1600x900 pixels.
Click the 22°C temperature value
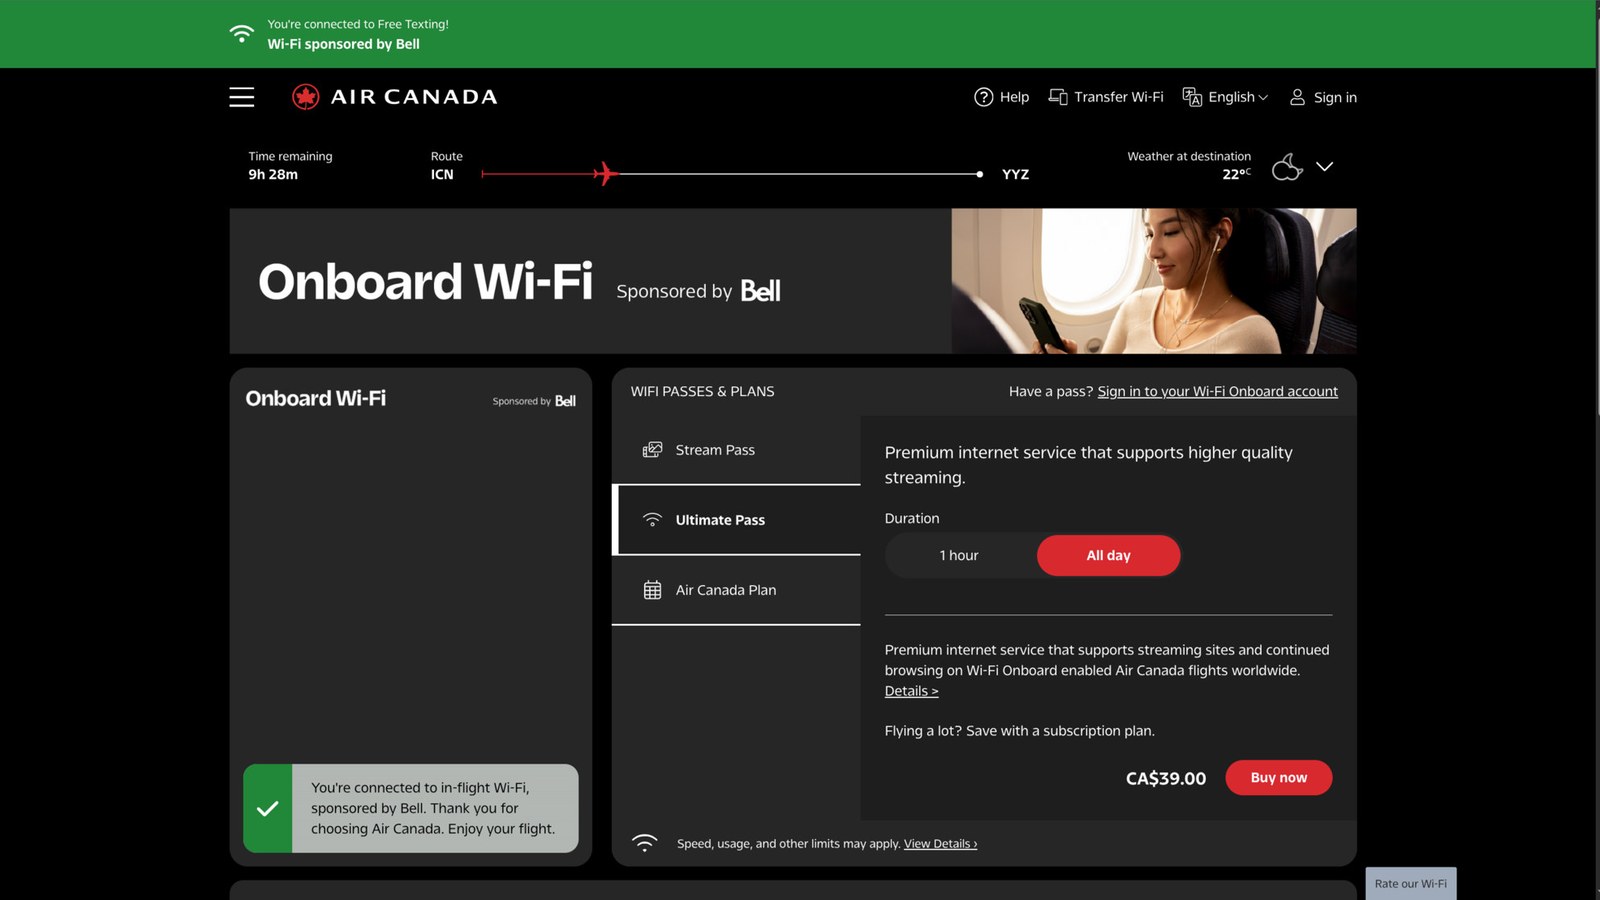tap(1236, 174)
